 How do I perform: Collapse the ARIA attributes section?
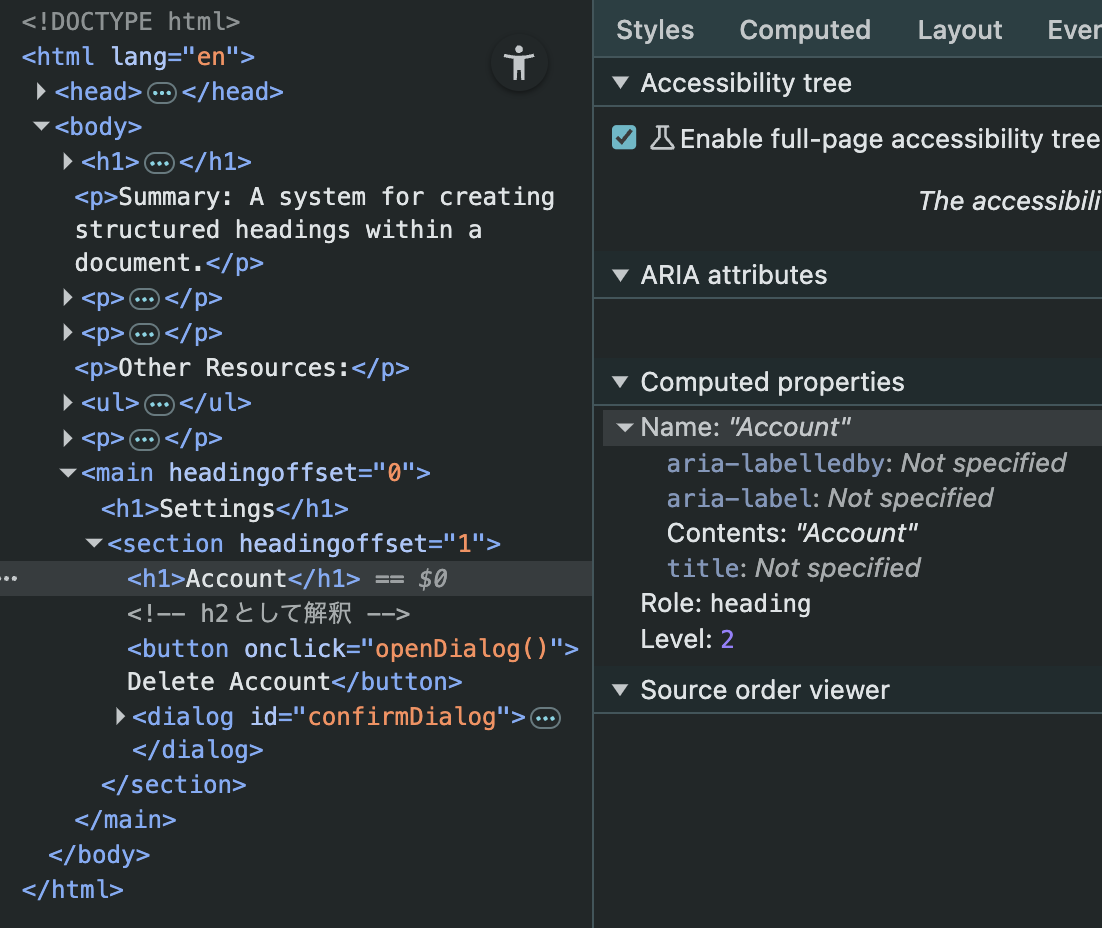[x=621, y=275]
